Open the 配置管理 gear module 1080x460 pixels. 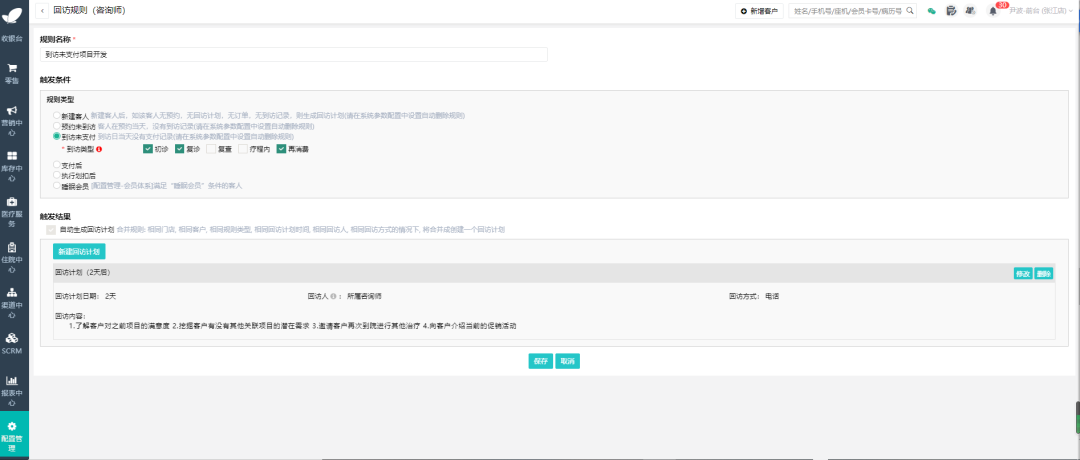coord(14,435)
